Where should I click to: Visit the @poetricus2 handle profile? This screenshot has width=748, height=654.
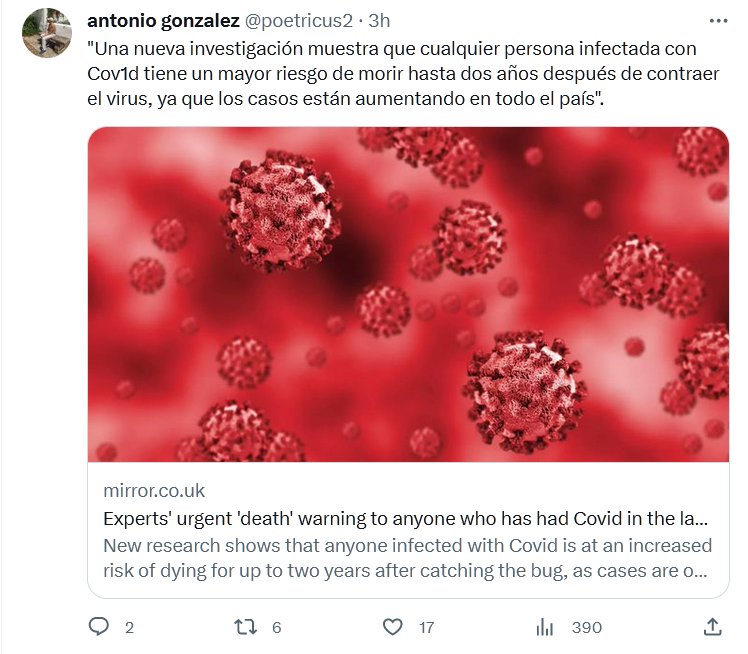[x=307, y=21]
